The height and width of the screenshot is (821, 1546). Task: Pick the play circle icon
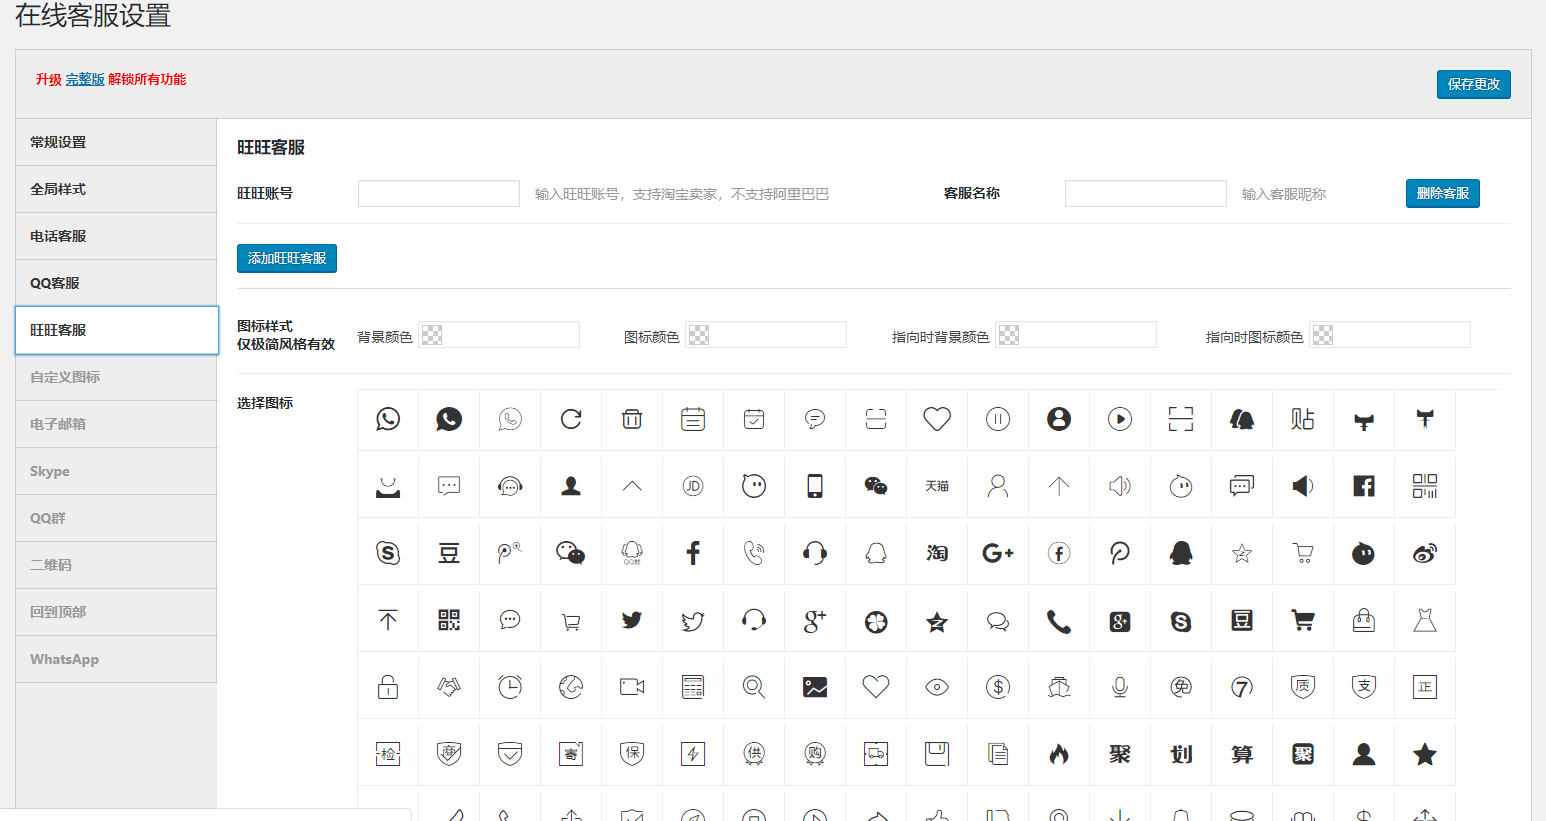pyautogui.click(x=1120, y=419)
